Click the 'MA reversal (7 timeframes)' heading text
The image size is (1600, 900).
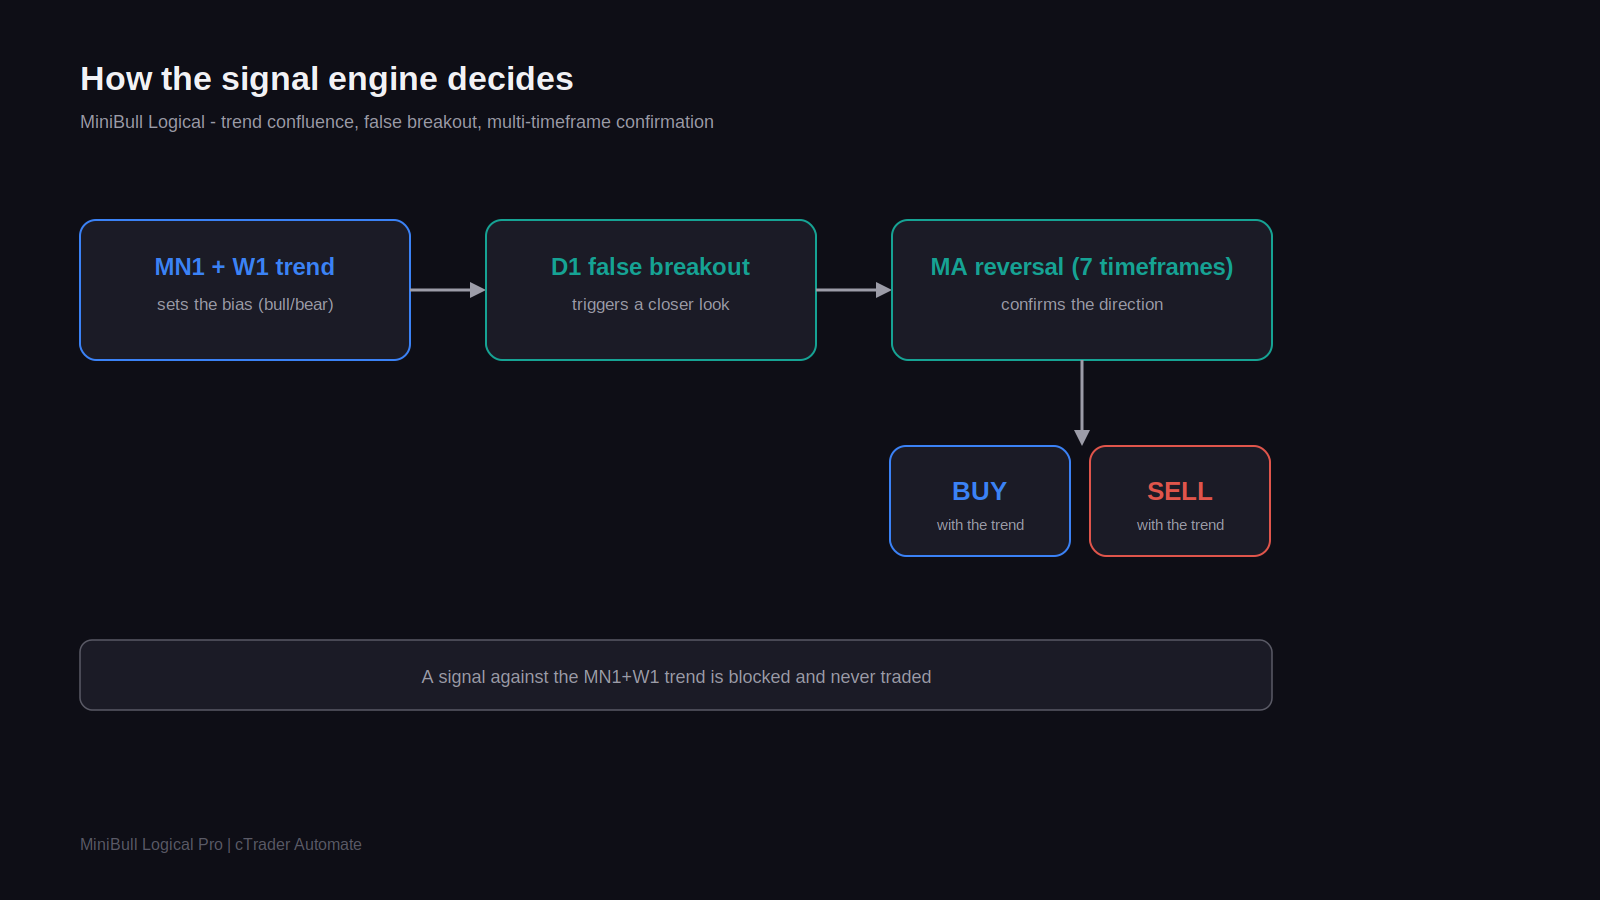point(1082,267)
